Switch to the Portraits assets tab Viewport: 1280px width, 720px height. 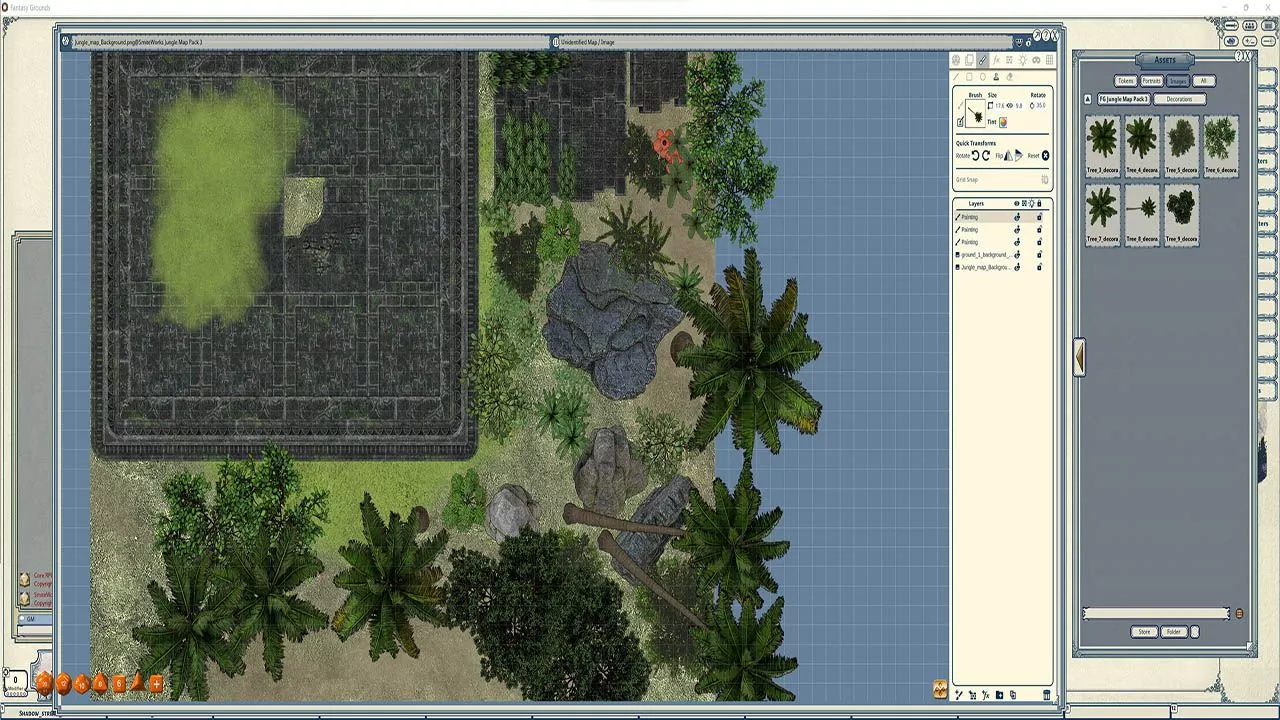tap(1152, 81)
